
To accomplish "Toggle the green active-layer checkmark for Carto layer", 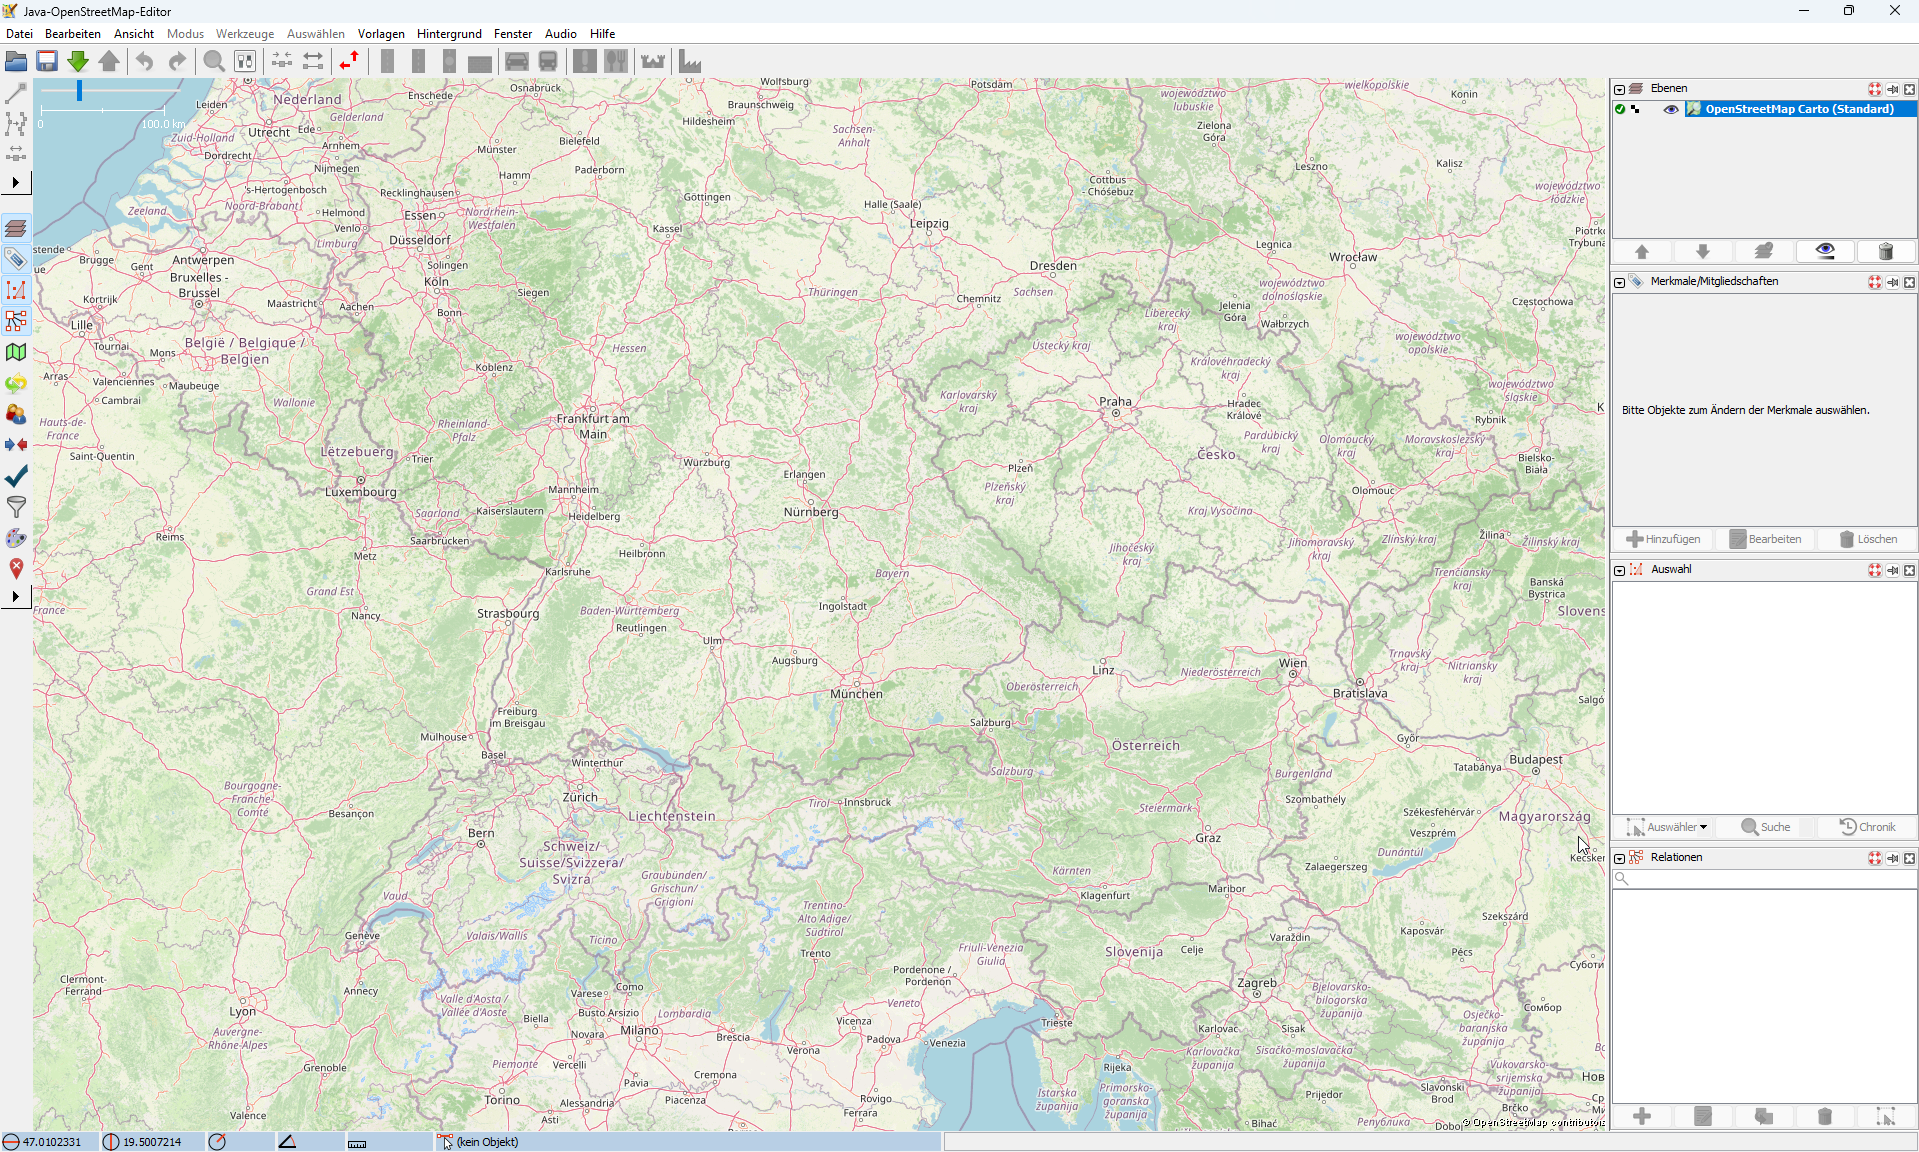I will [1620, 109].
